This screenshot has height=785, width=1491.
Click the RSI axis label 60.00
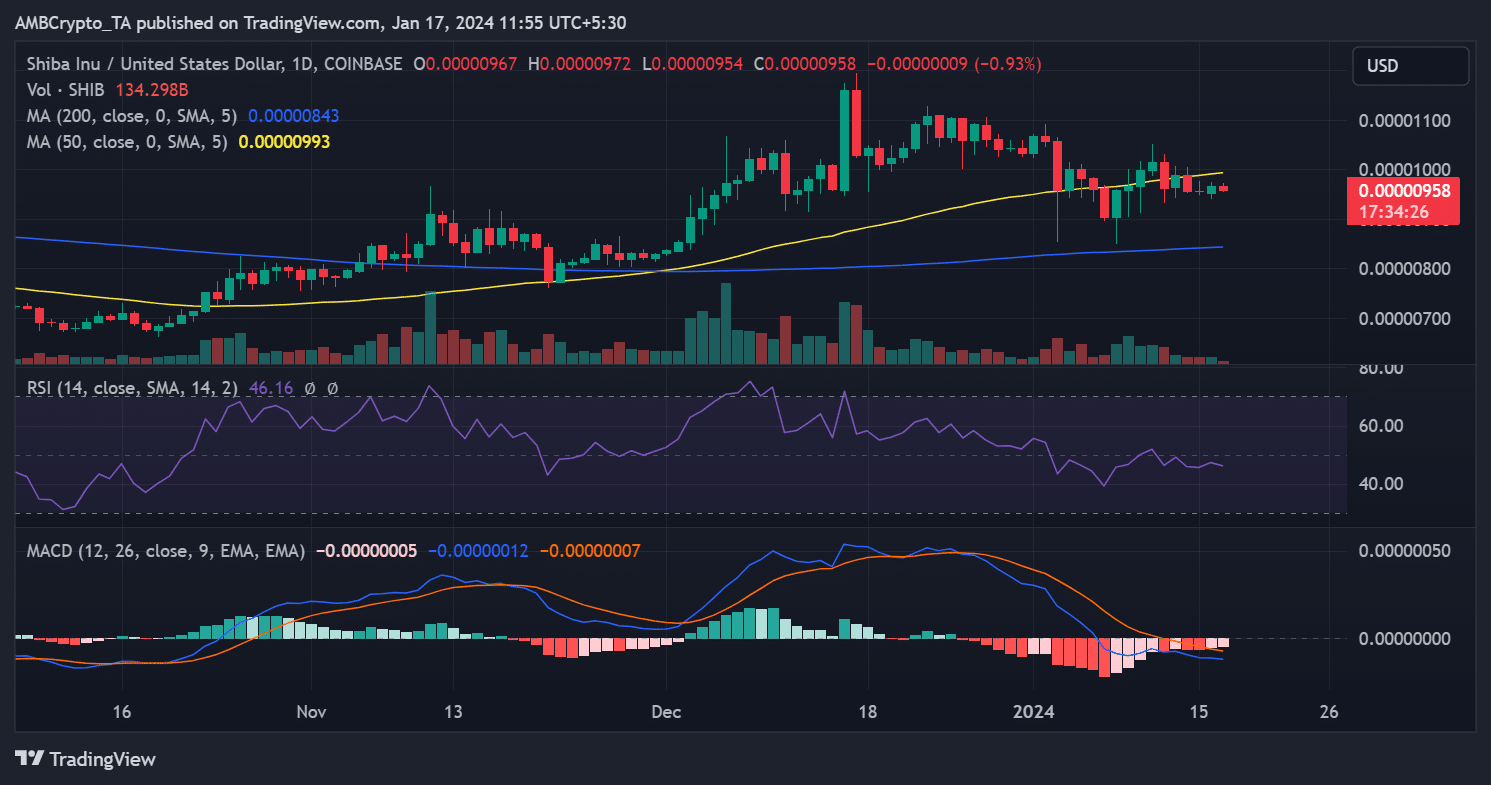coord(1383,426)
